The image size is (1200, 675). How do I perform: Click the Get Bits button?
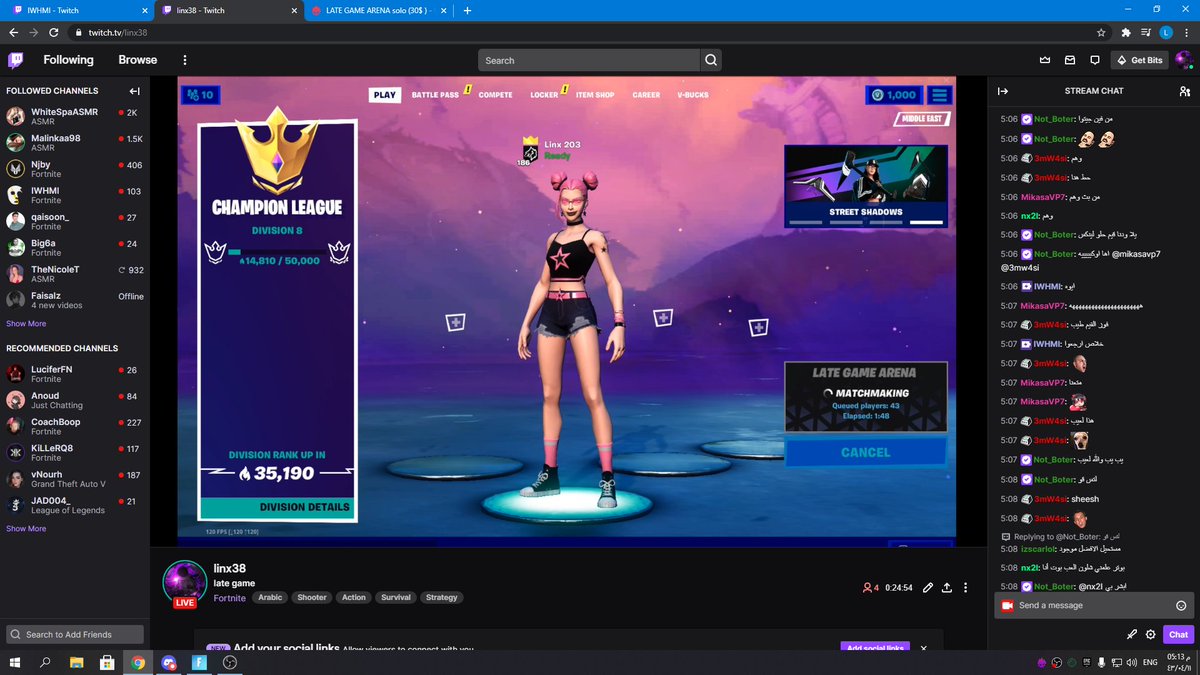[1140, 60]
